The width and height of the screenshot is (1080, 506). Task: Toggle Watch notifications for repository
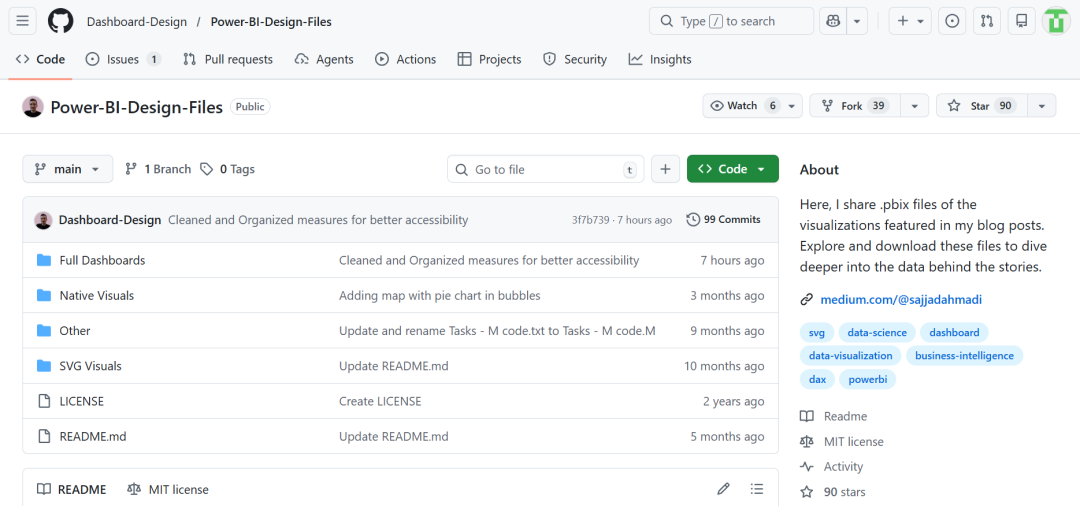tap(742, 106)
